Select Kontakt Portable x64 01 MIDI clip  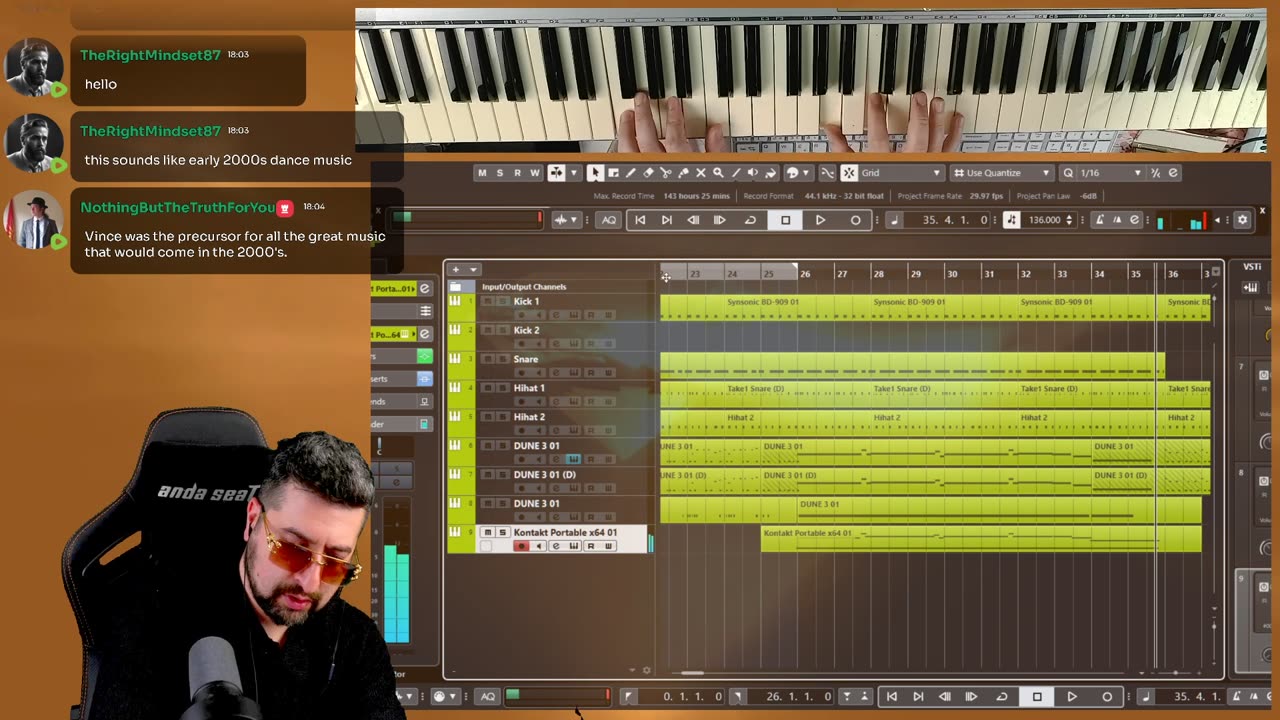tap(981, 540)
